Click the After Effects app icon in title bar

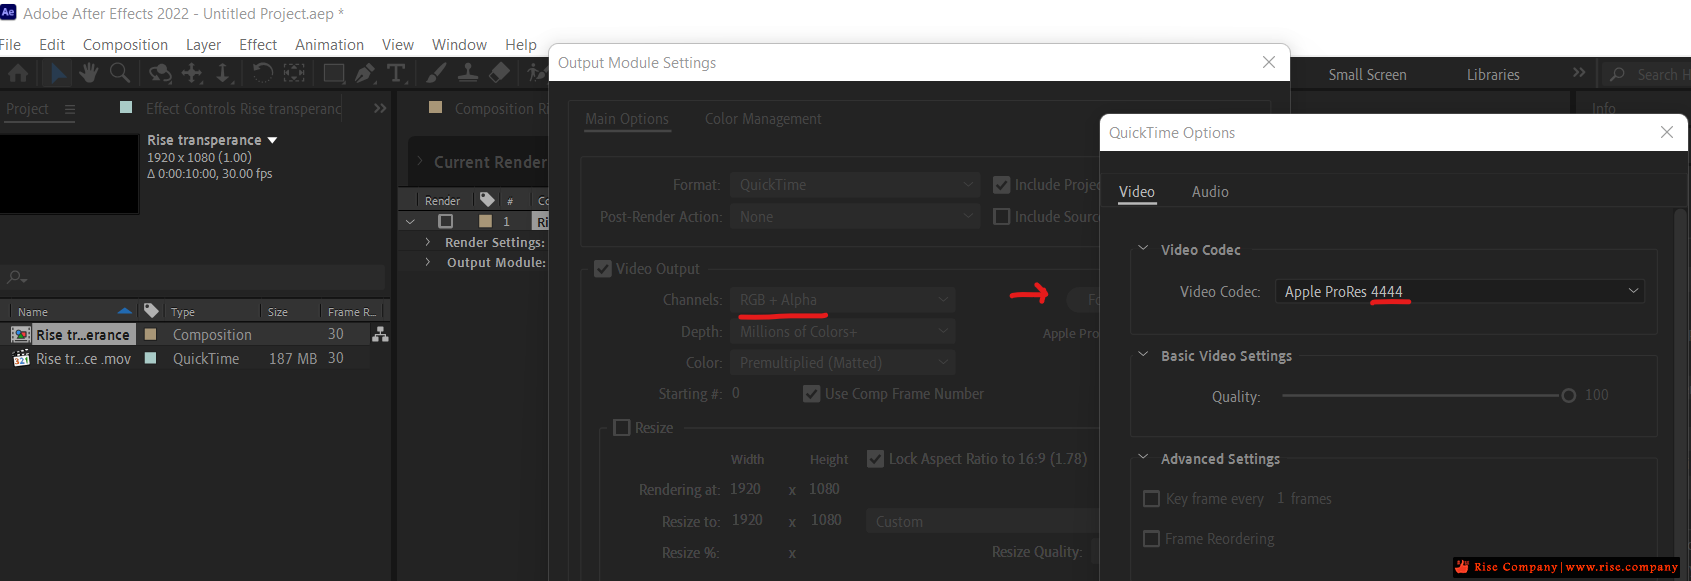tap(8, 12)
